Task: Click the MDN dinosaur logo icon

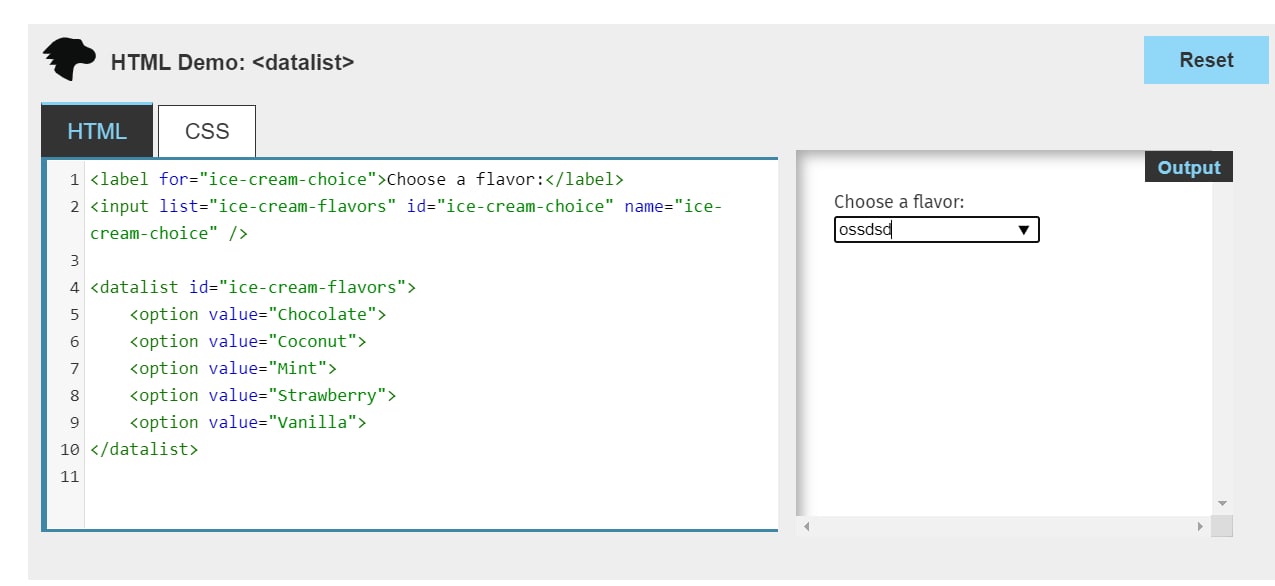Action: tap(69, 60)
